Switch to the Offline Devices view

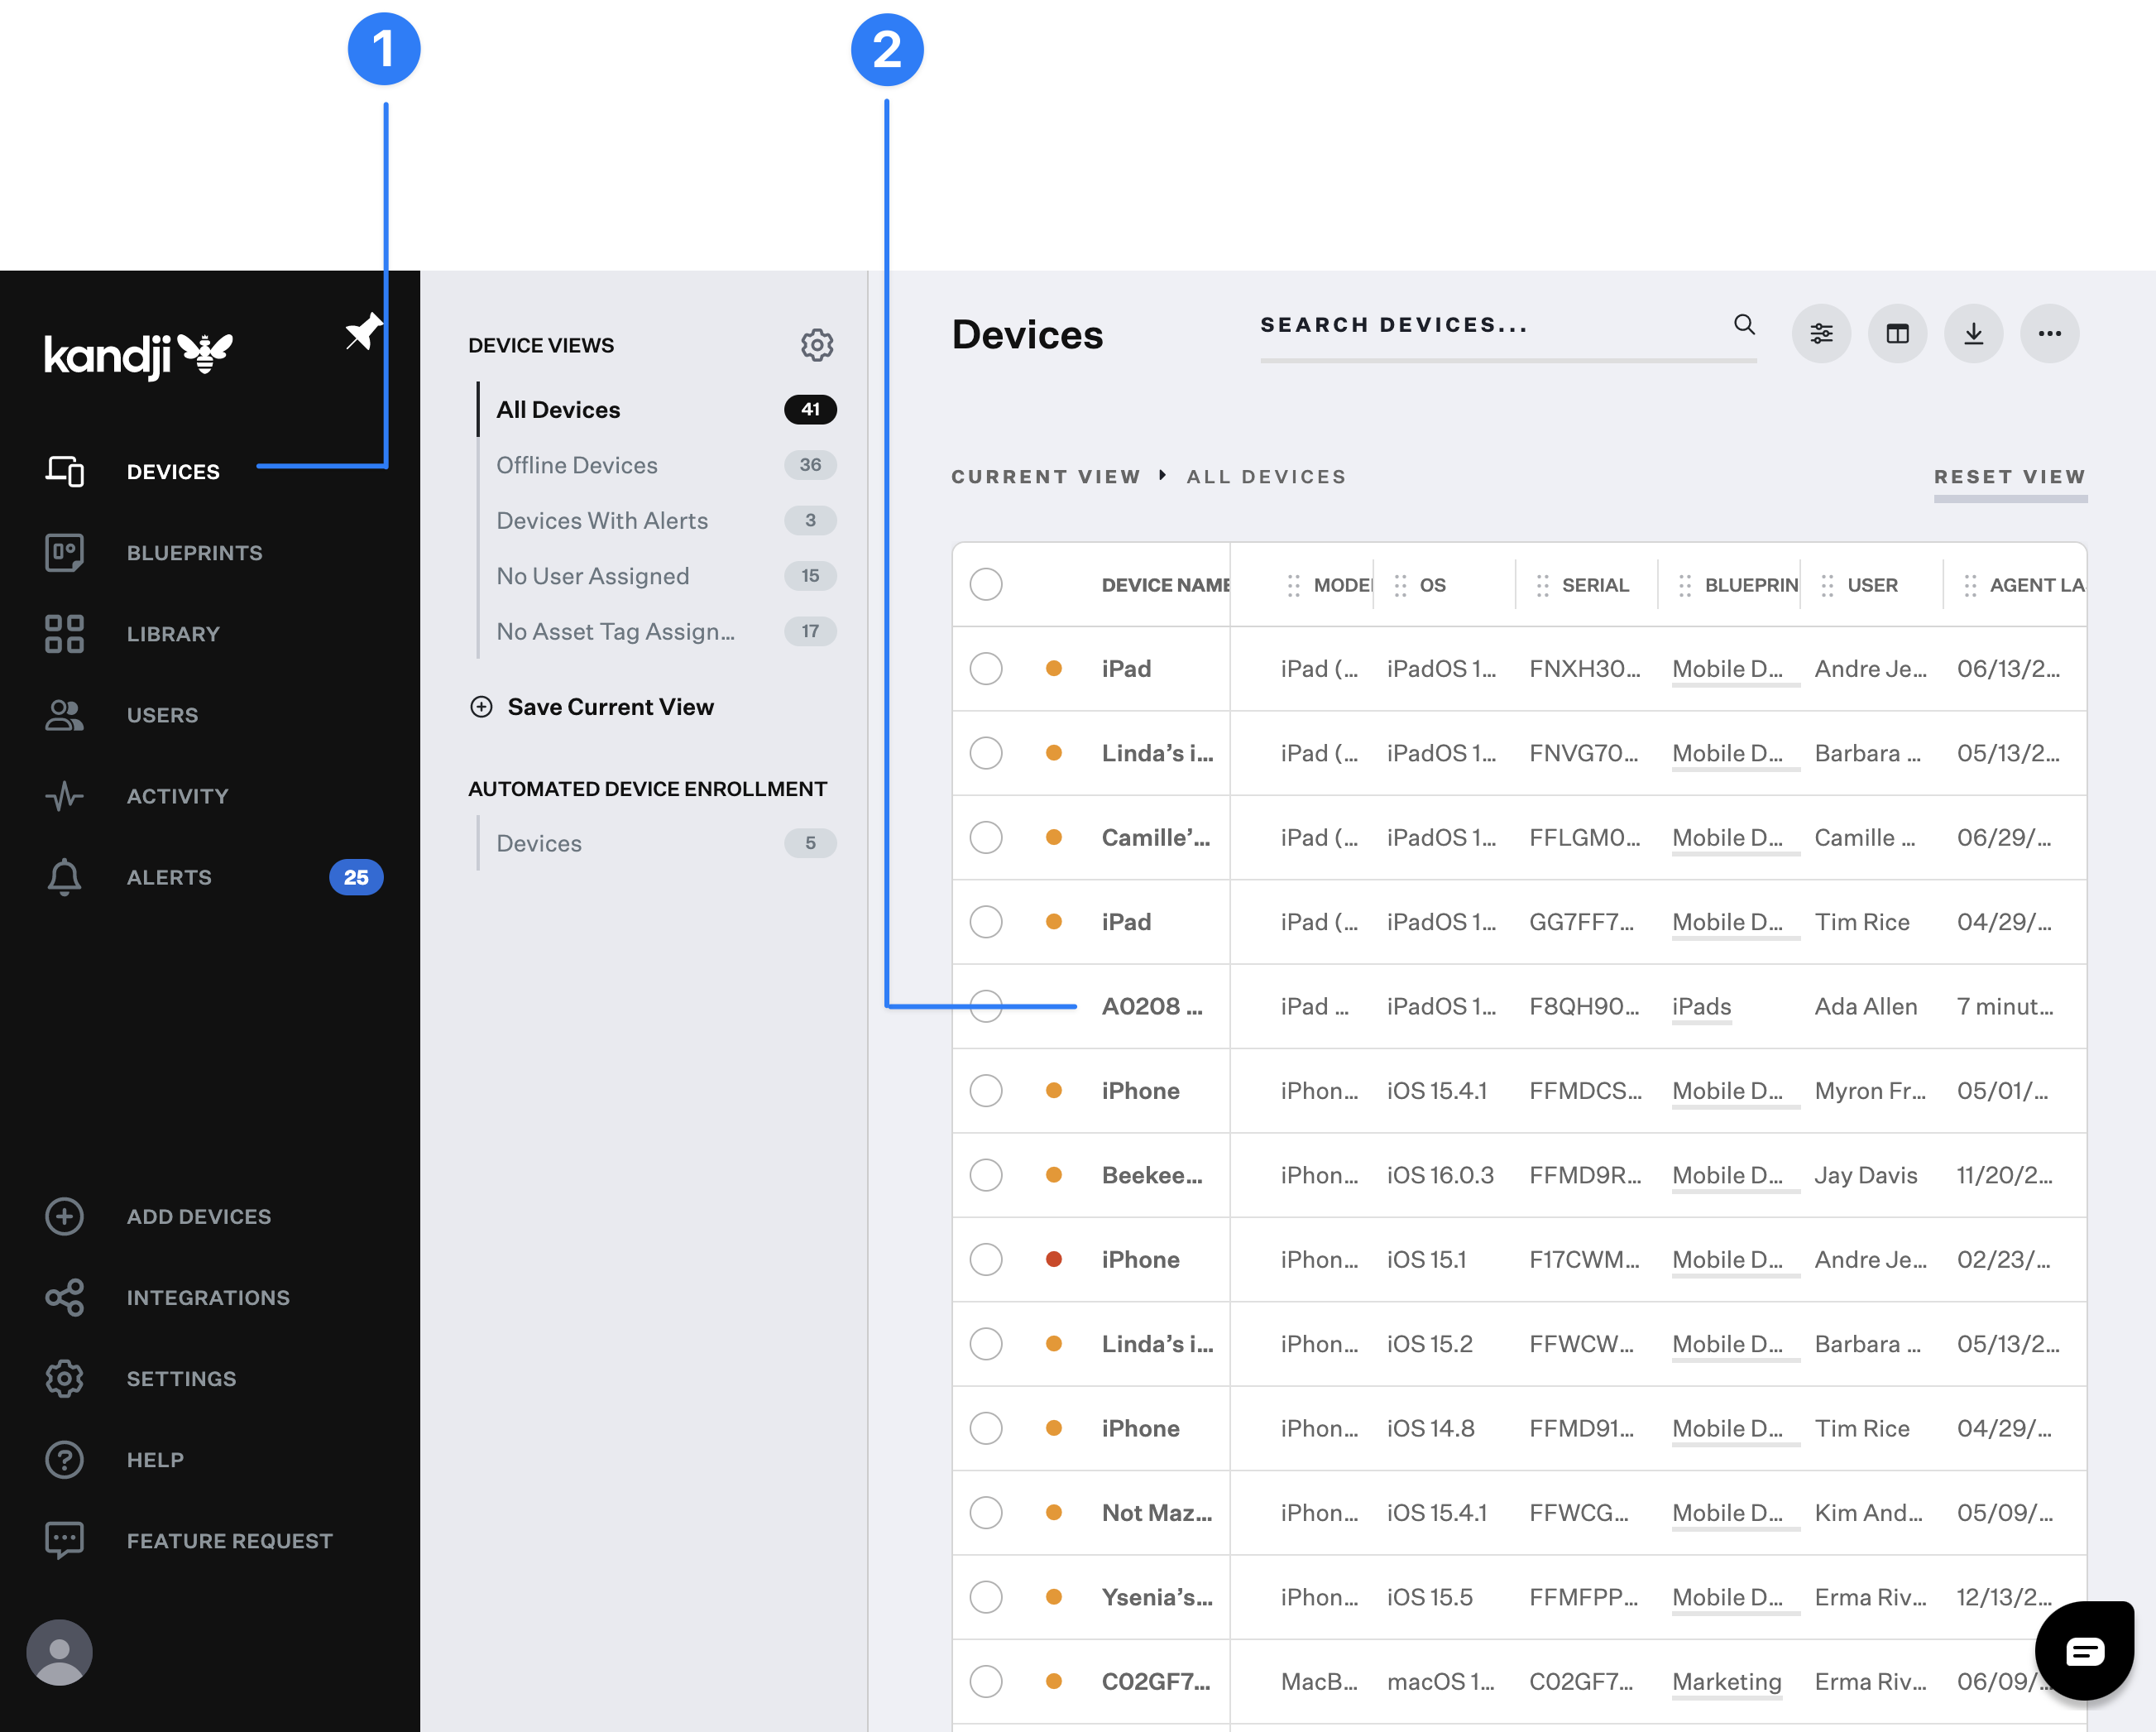[577, 464]
